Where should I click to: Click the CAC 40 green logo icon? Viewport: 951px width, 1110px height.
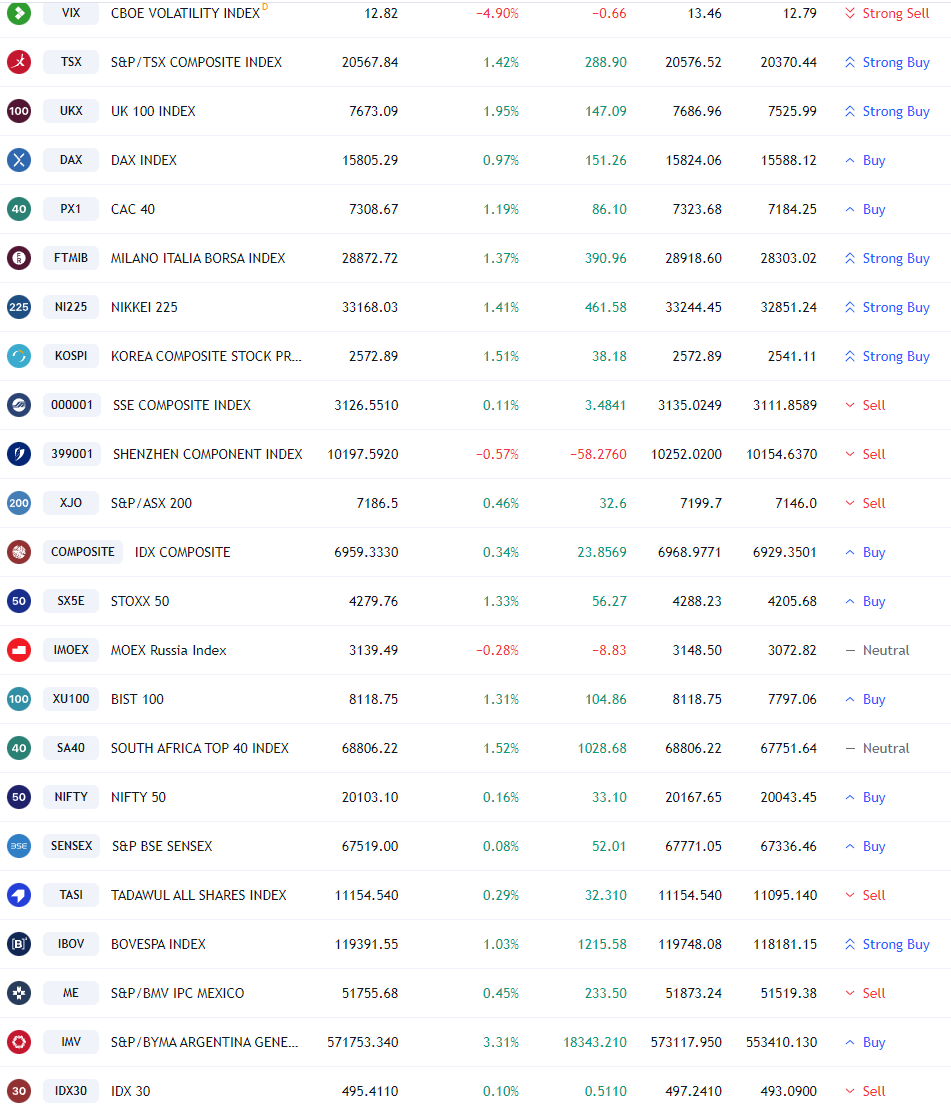[19, 209]
